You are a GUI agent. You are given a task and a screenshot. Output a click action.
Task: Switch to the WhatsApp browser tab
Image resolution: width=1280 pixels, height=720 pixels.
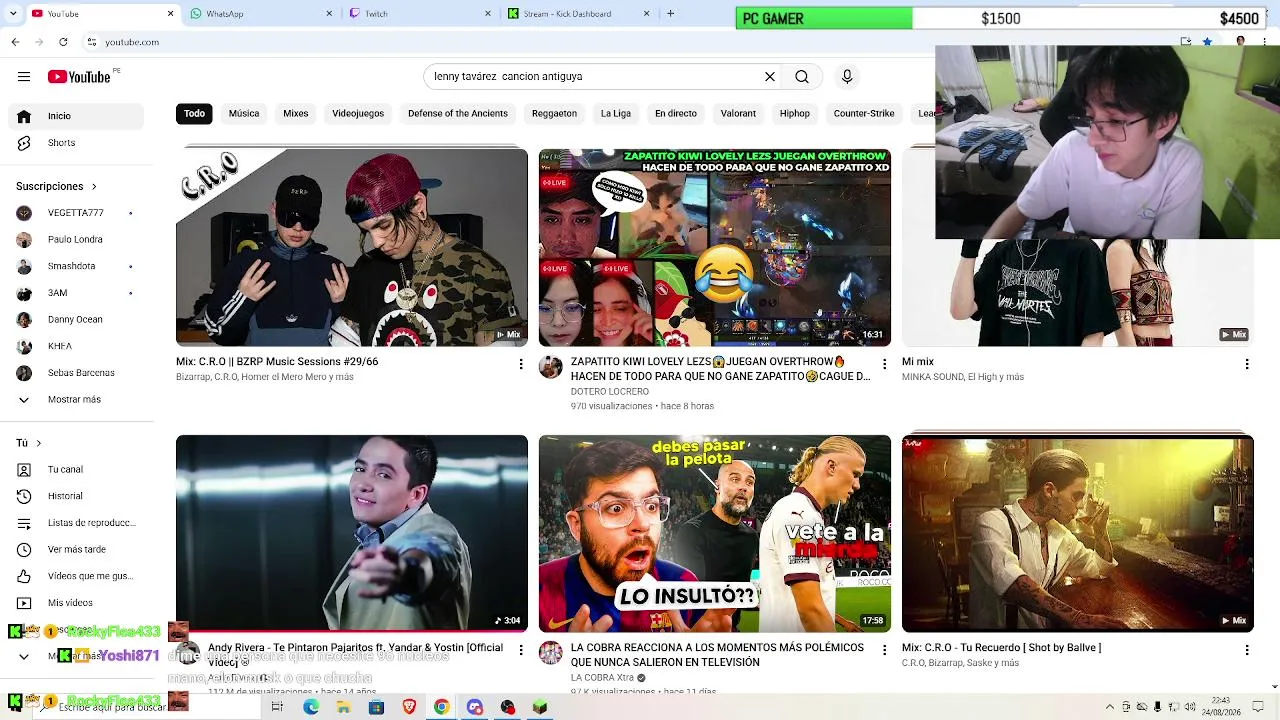[x=260, y=14]
